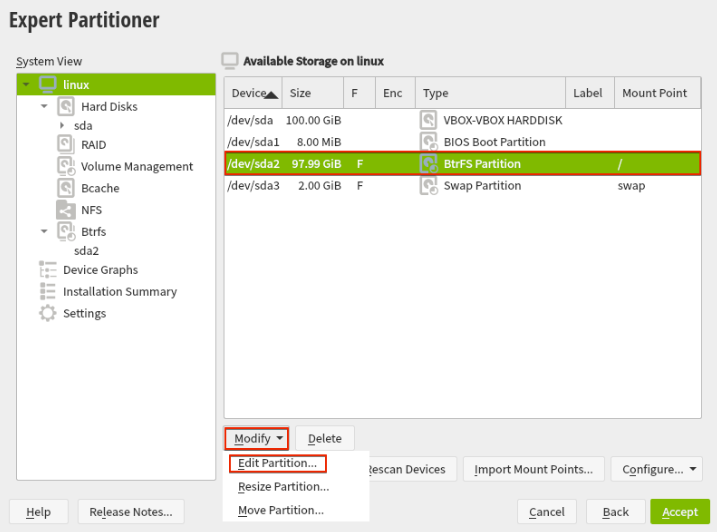Click the Swap Partition row icon
This screenshot has width=717, height=532.
coord(429,186)
